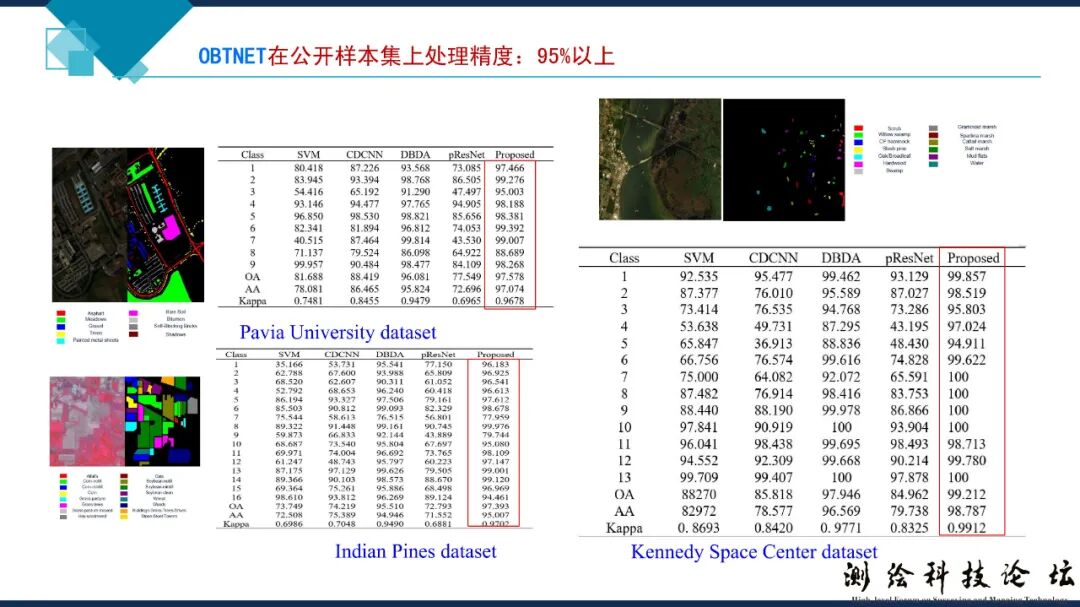Click 'OA' row label in Kennedy table
1080x607 pixels.
(x=624, y=495)
